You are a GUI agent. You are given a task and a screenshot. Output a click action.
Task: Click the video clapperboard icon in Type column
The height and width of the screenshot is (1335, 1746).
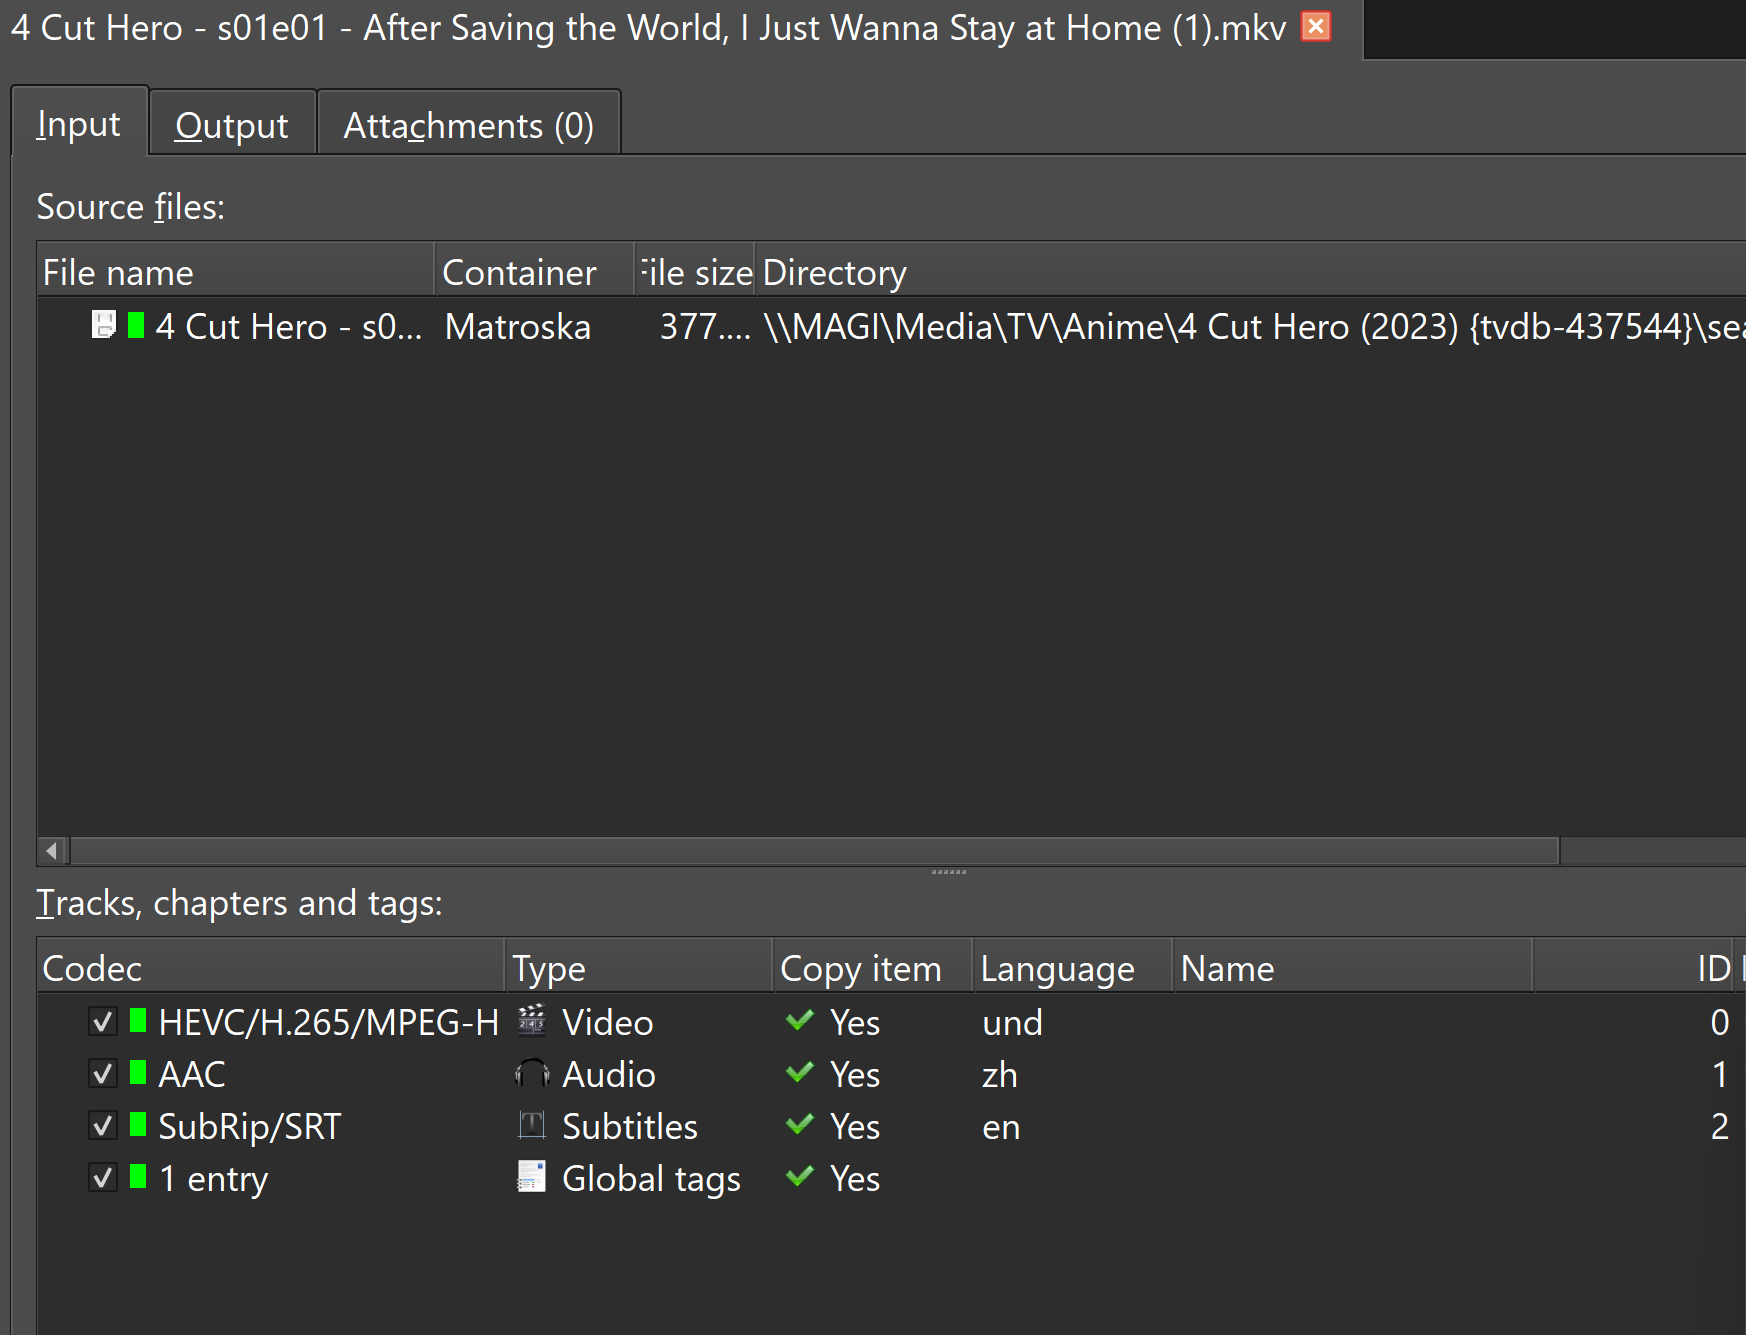click(531, 1020)
